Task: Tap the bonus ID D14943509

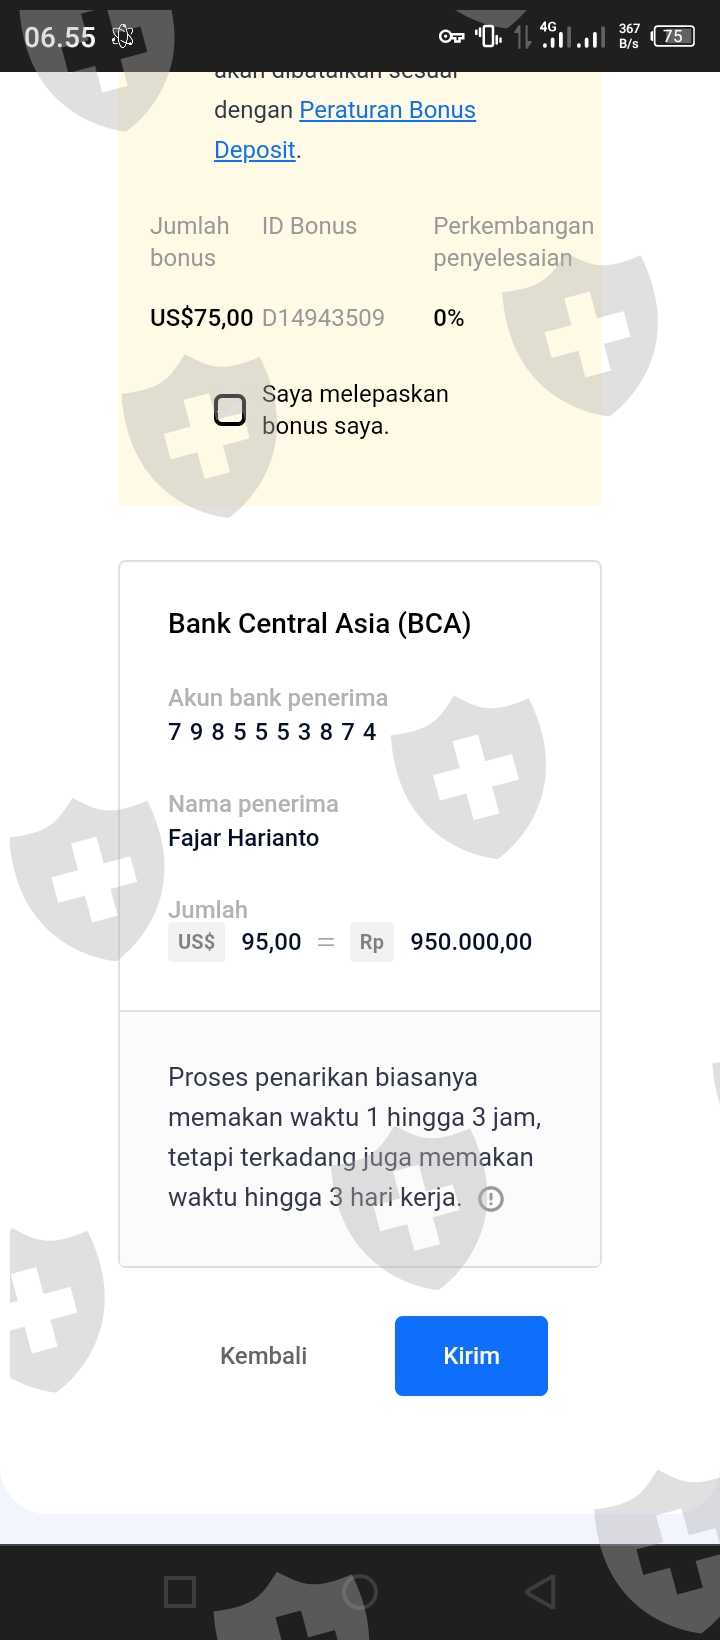Action: point(323,318)
